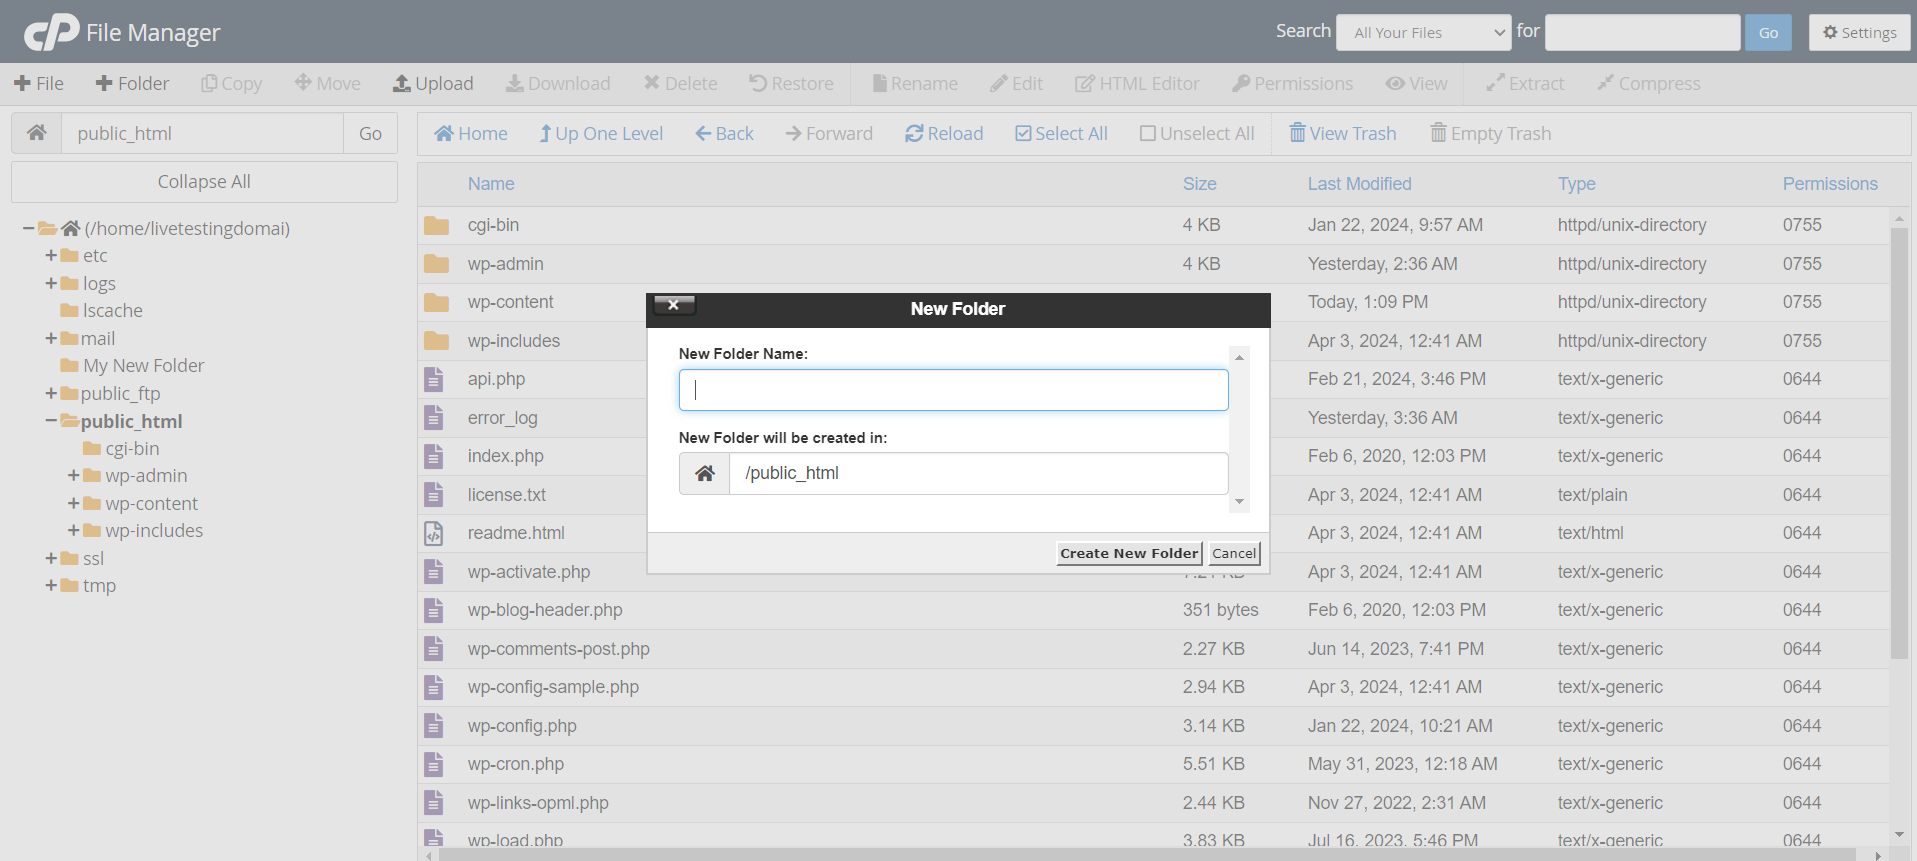This screenshot has width=1917, height=861.
Task: Expand the wp-content tree node
Action: pos(74,504)
